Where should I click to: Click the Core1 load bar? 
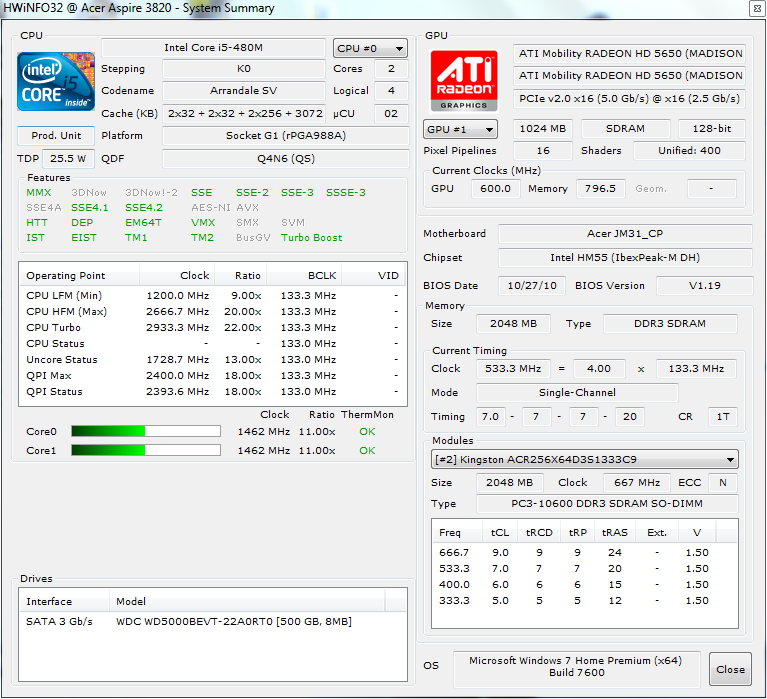point(146,450)
